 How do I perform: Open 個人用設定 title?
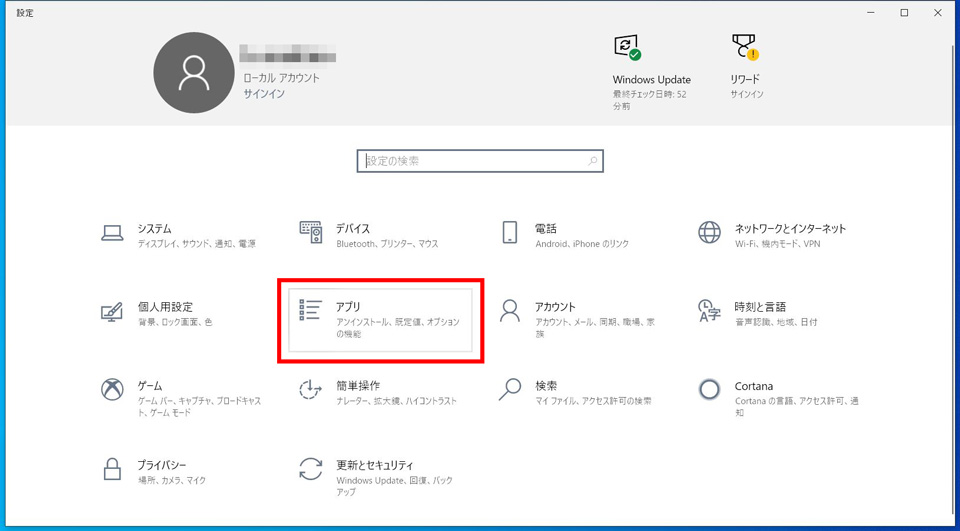(x=165, y=307)
